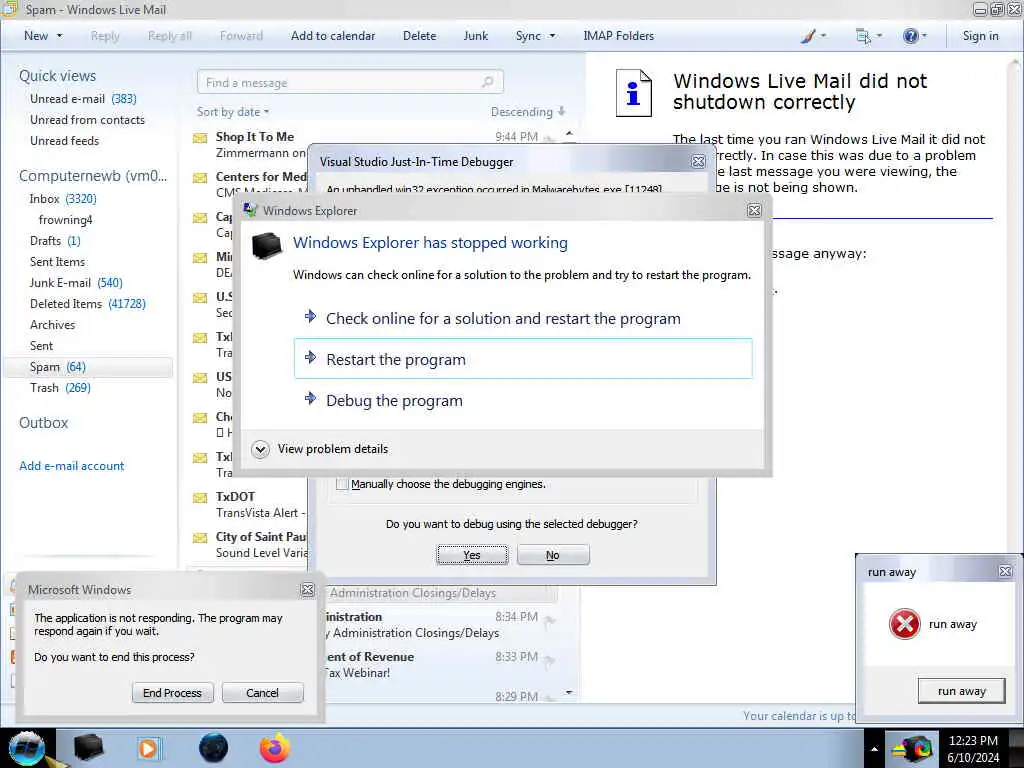Open the paintbrush colorizer menu
This screenshot has width=1024, height=768.
click(813, 36)
